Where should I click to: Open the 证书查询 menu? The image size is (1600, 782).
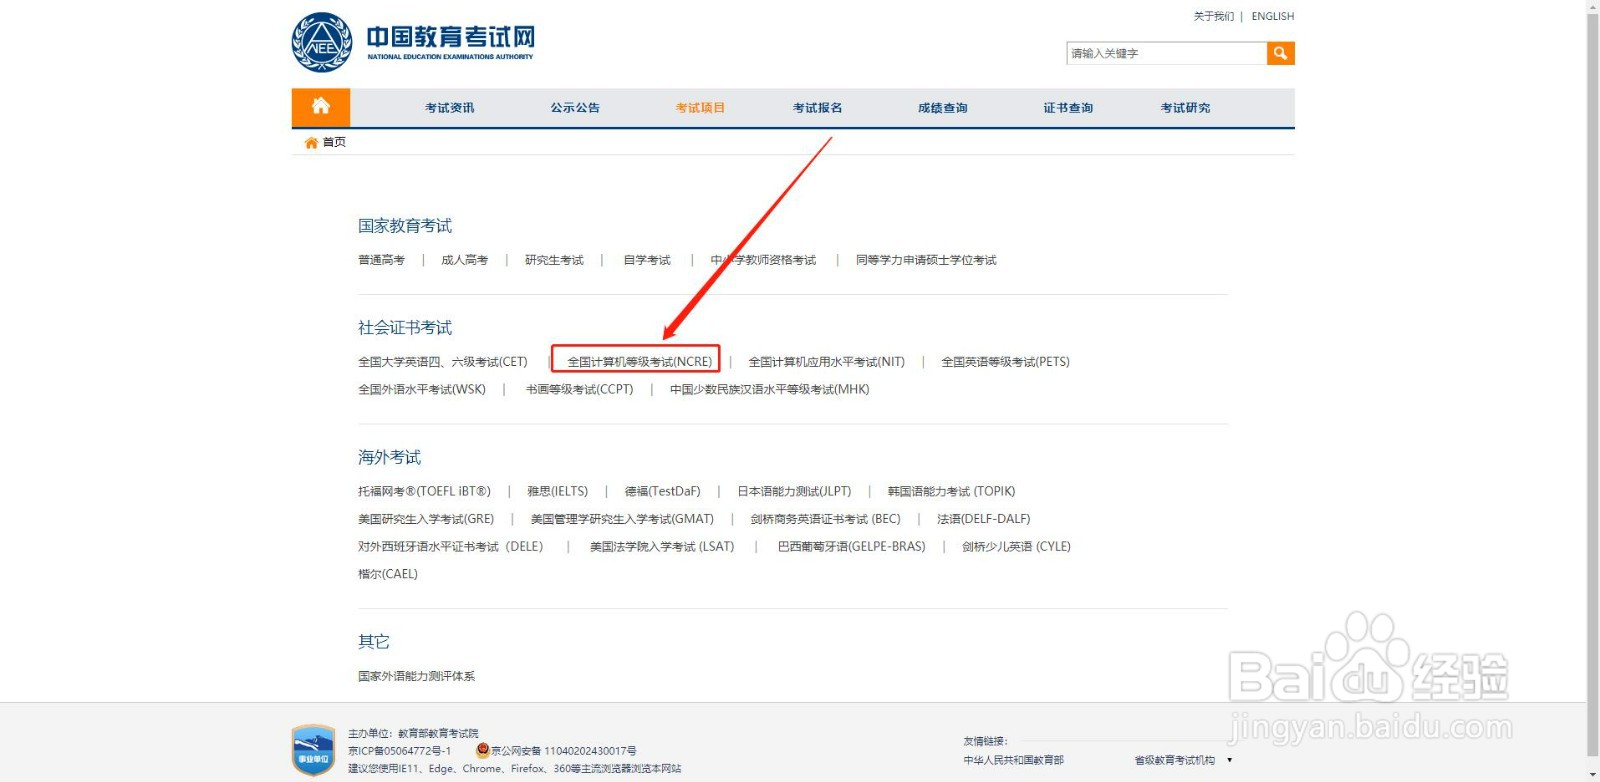pos(1068,108)
